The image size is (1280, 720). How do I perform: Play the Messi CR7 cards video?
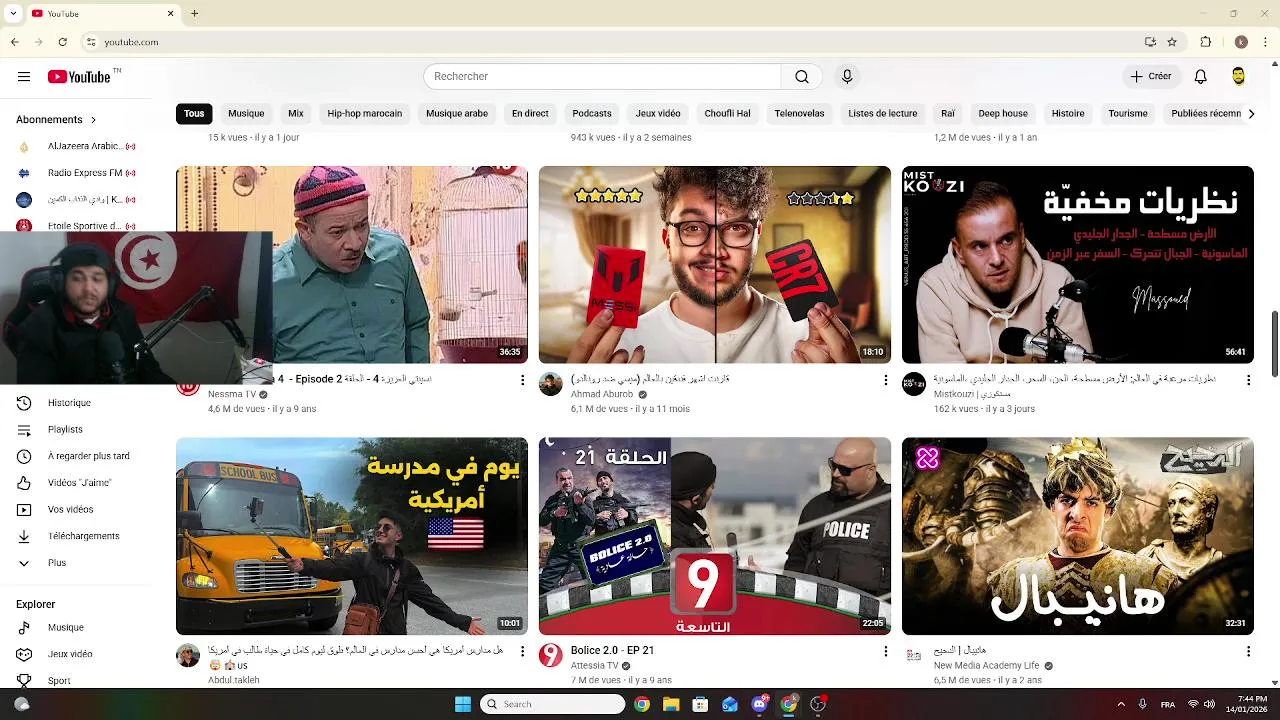[x=715, y=265]
